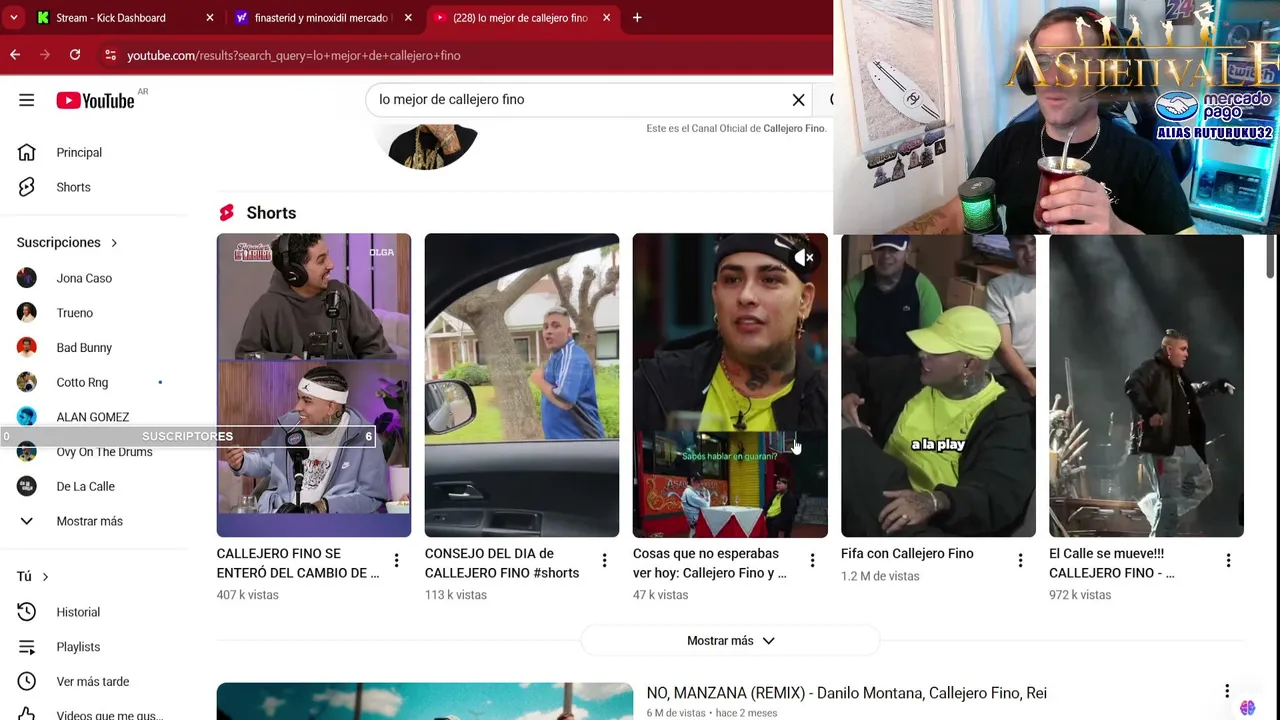This screenshot has width=1280, height=720.
Task: Open options for Cosas que no esperabas short
Action: (812, 561)
